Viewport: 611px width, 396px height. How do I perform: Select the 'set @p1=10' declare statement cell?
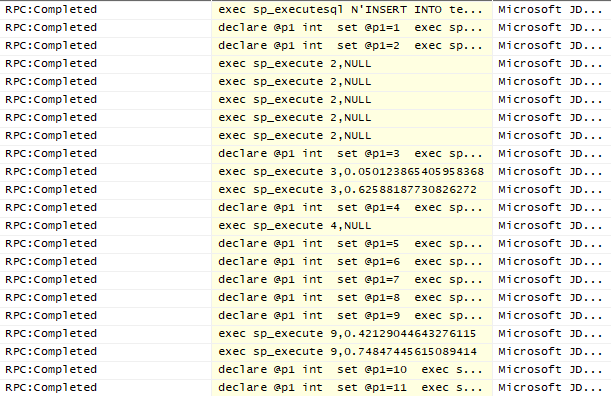(x=352, y=370)
